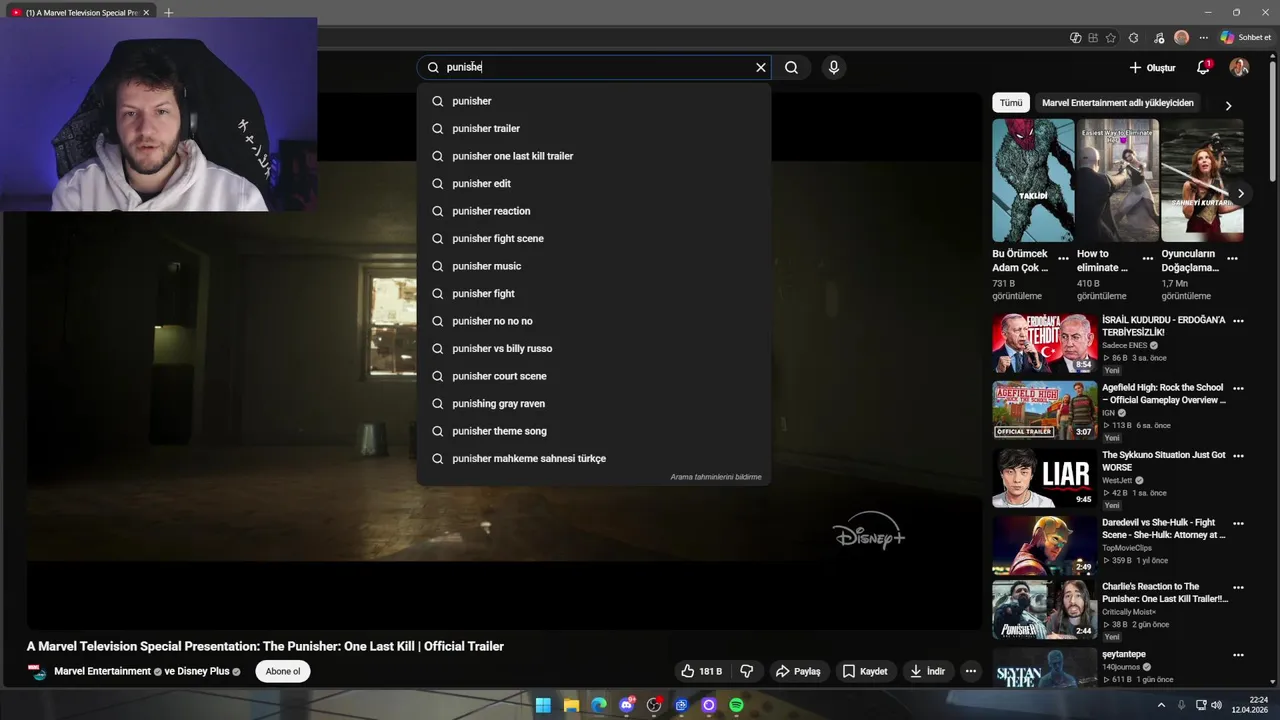The image size is (1280, 720).
Task: Add page to favorites star icon
Action: click(x=1110, y=38)
